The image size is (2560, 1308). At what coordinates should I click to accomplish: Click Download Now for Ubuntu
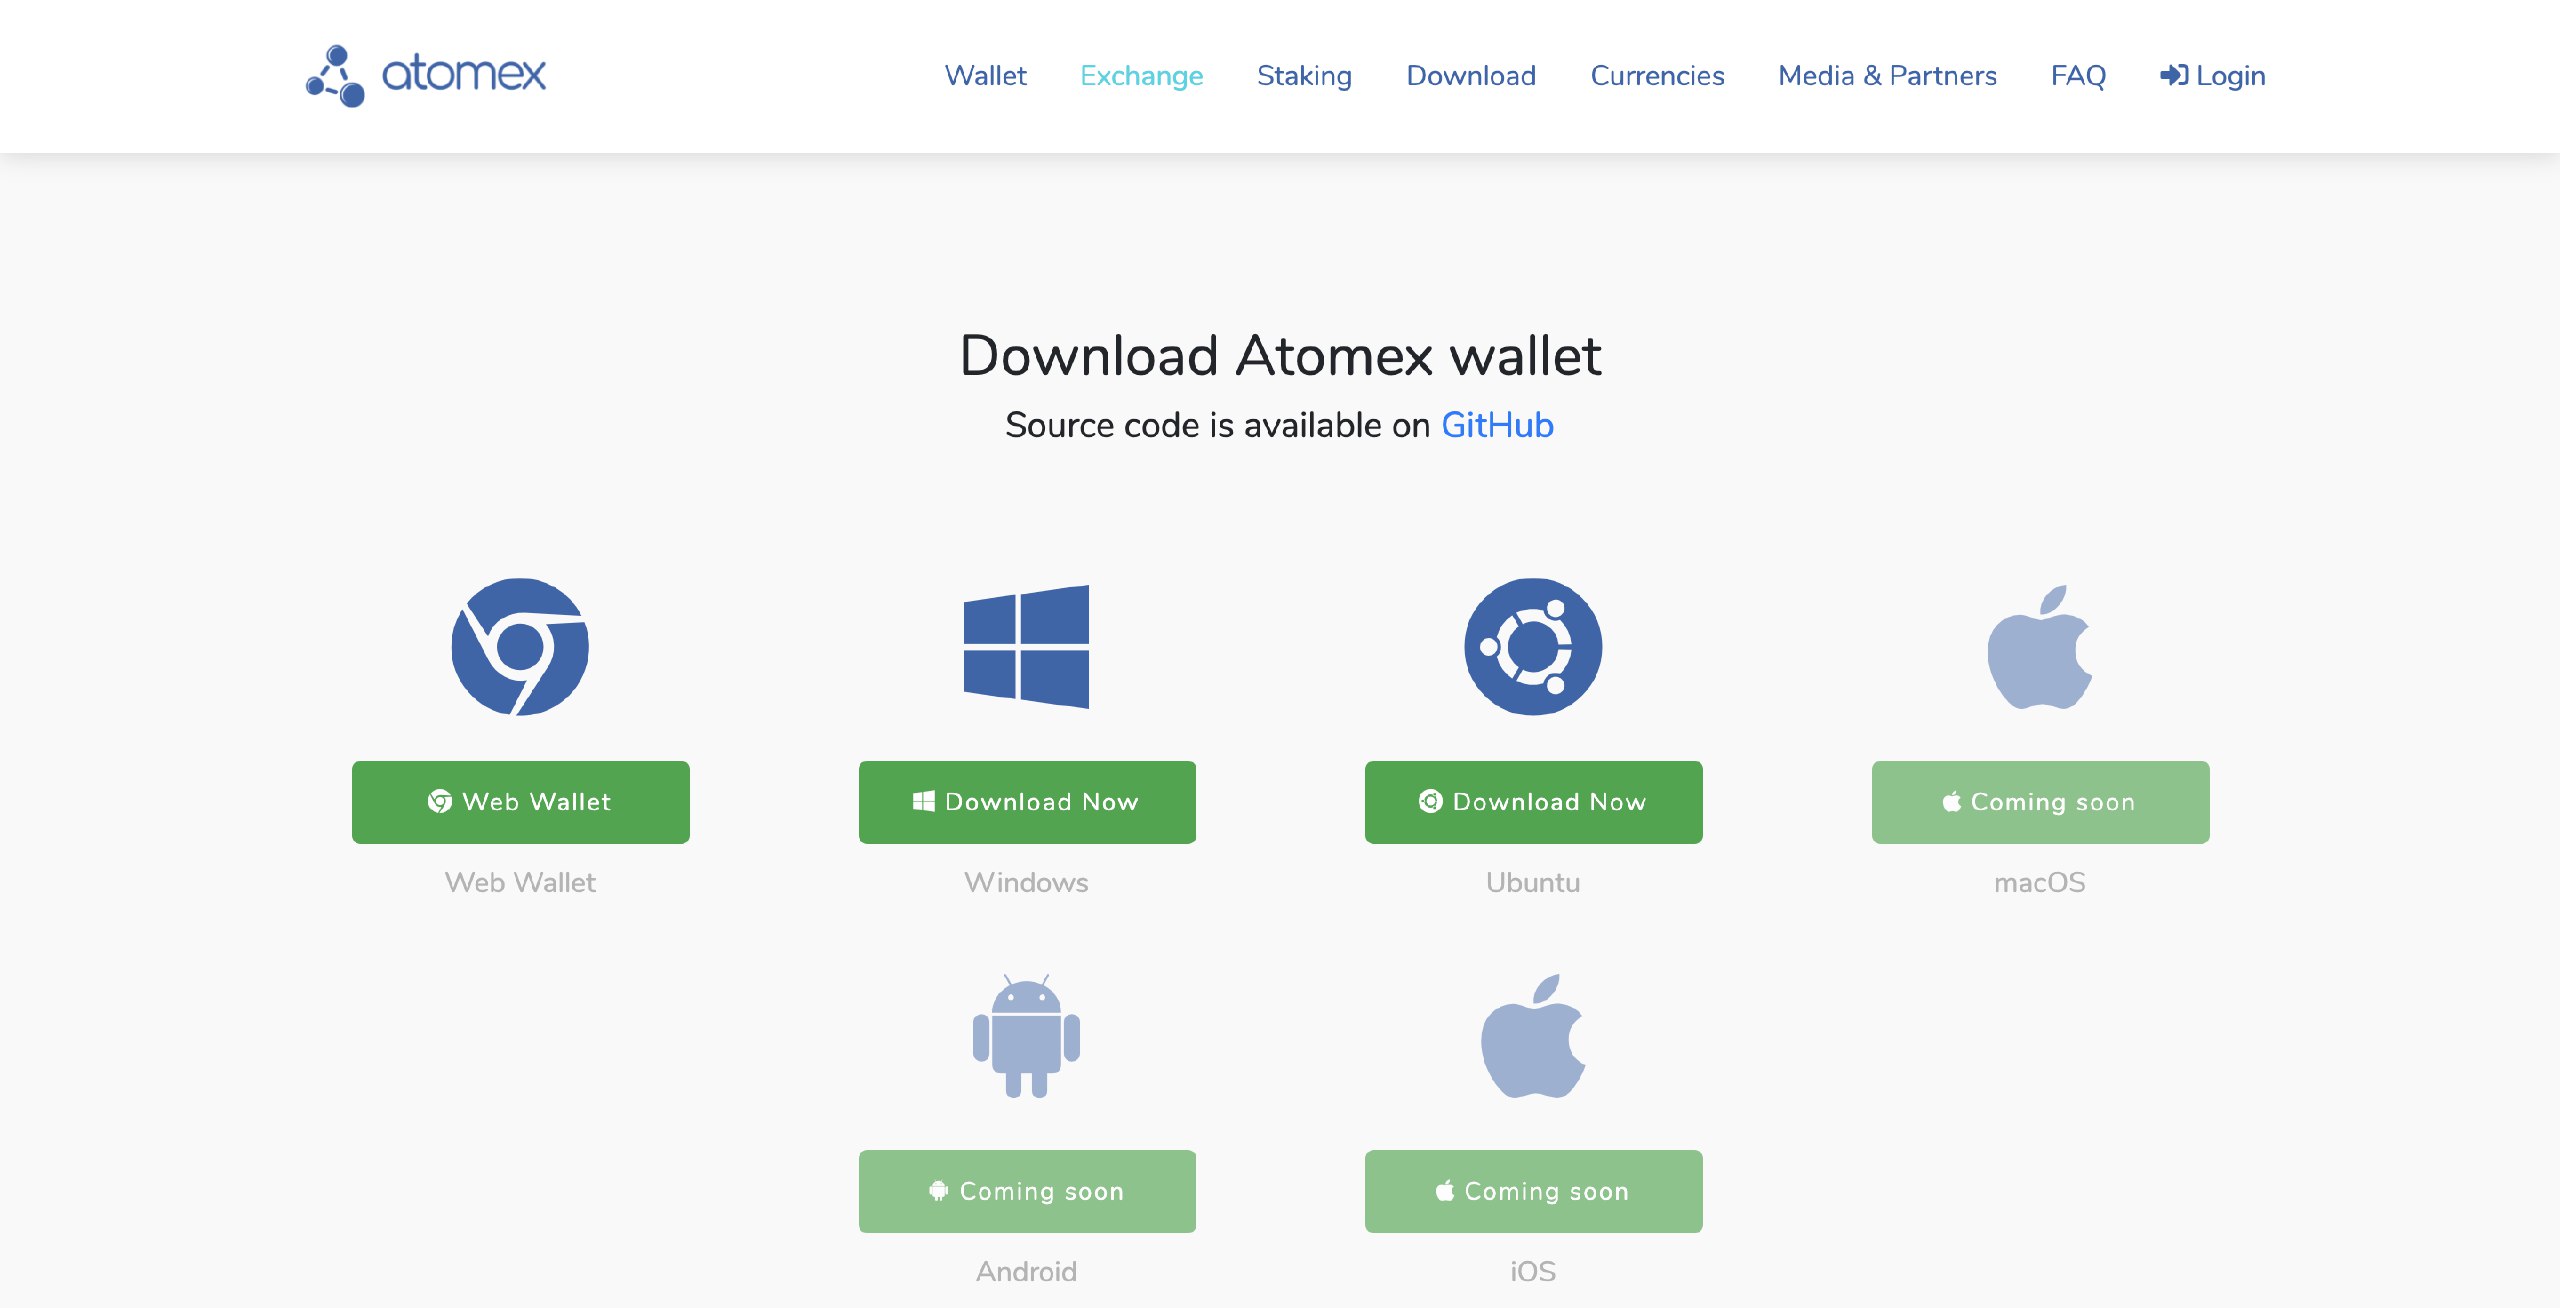[x=1533, y=802]
